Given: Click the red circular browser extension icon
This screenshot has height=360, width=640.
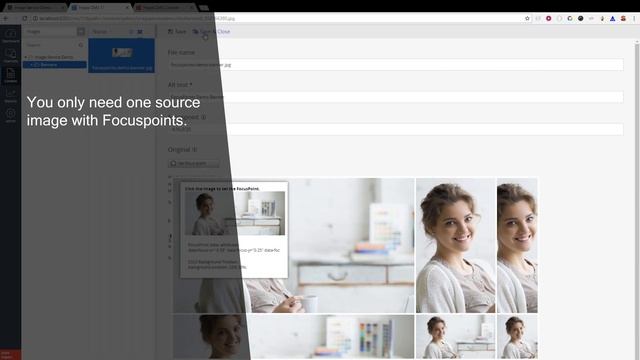Looking at the screenshot, I should click(x=549, y=18).
